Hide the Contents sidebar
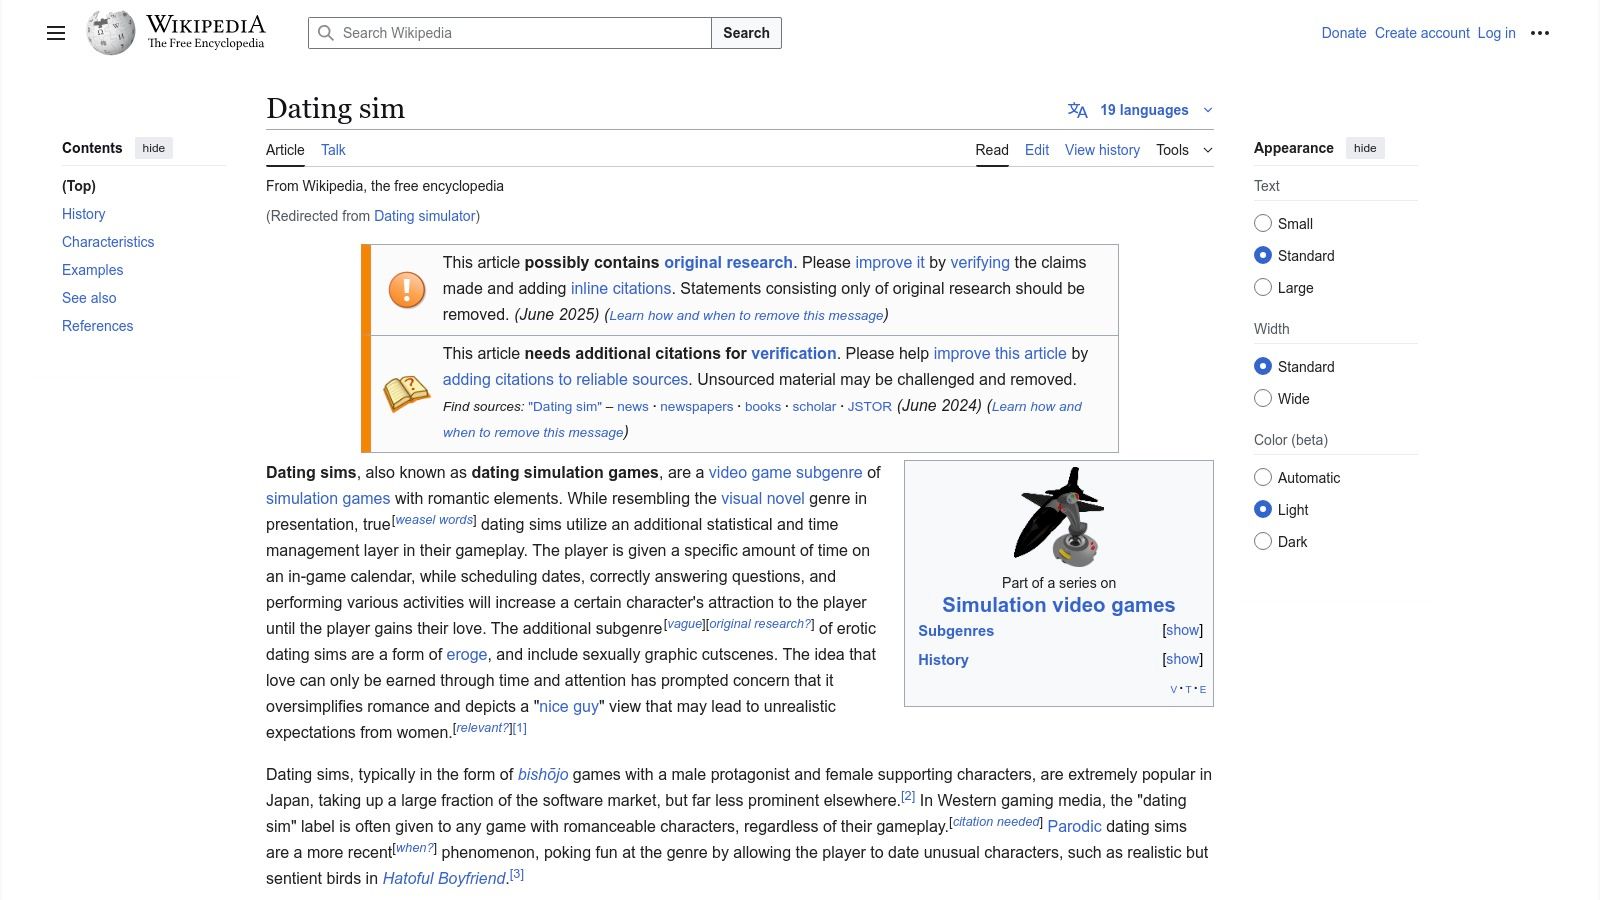 coord(153,148)
